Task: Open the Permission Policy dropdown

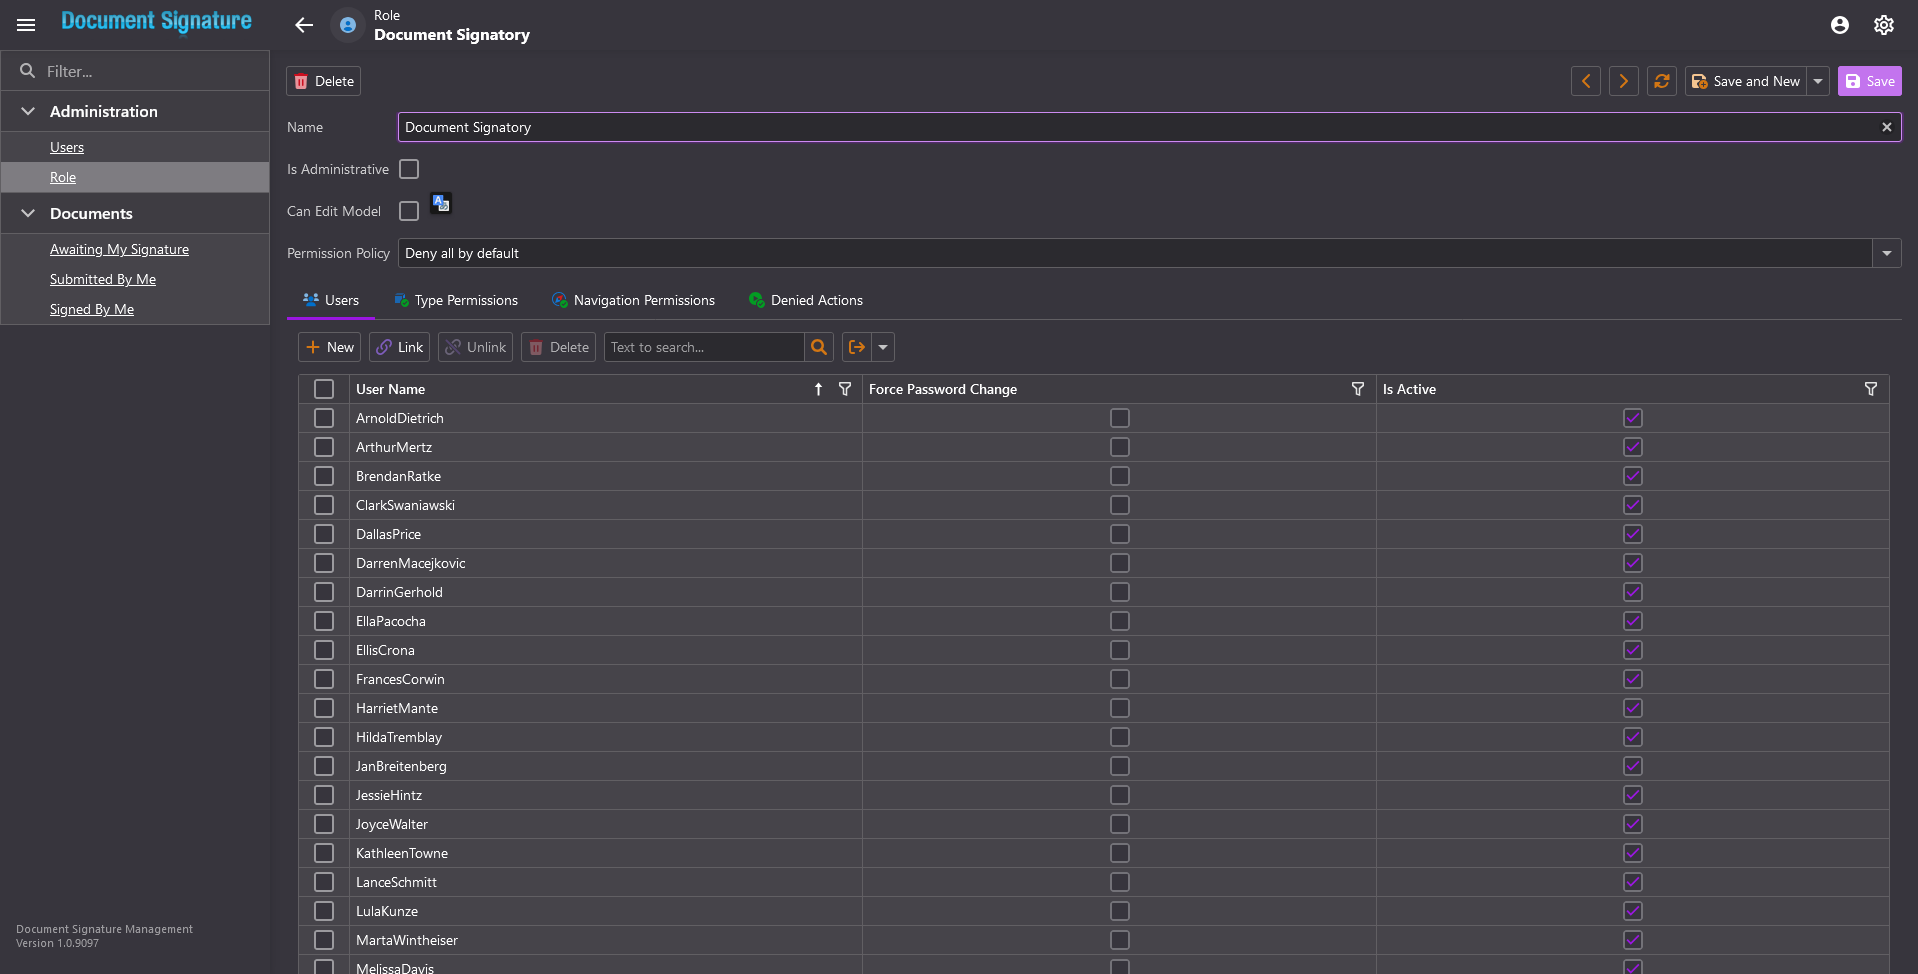Action: 1886,253
